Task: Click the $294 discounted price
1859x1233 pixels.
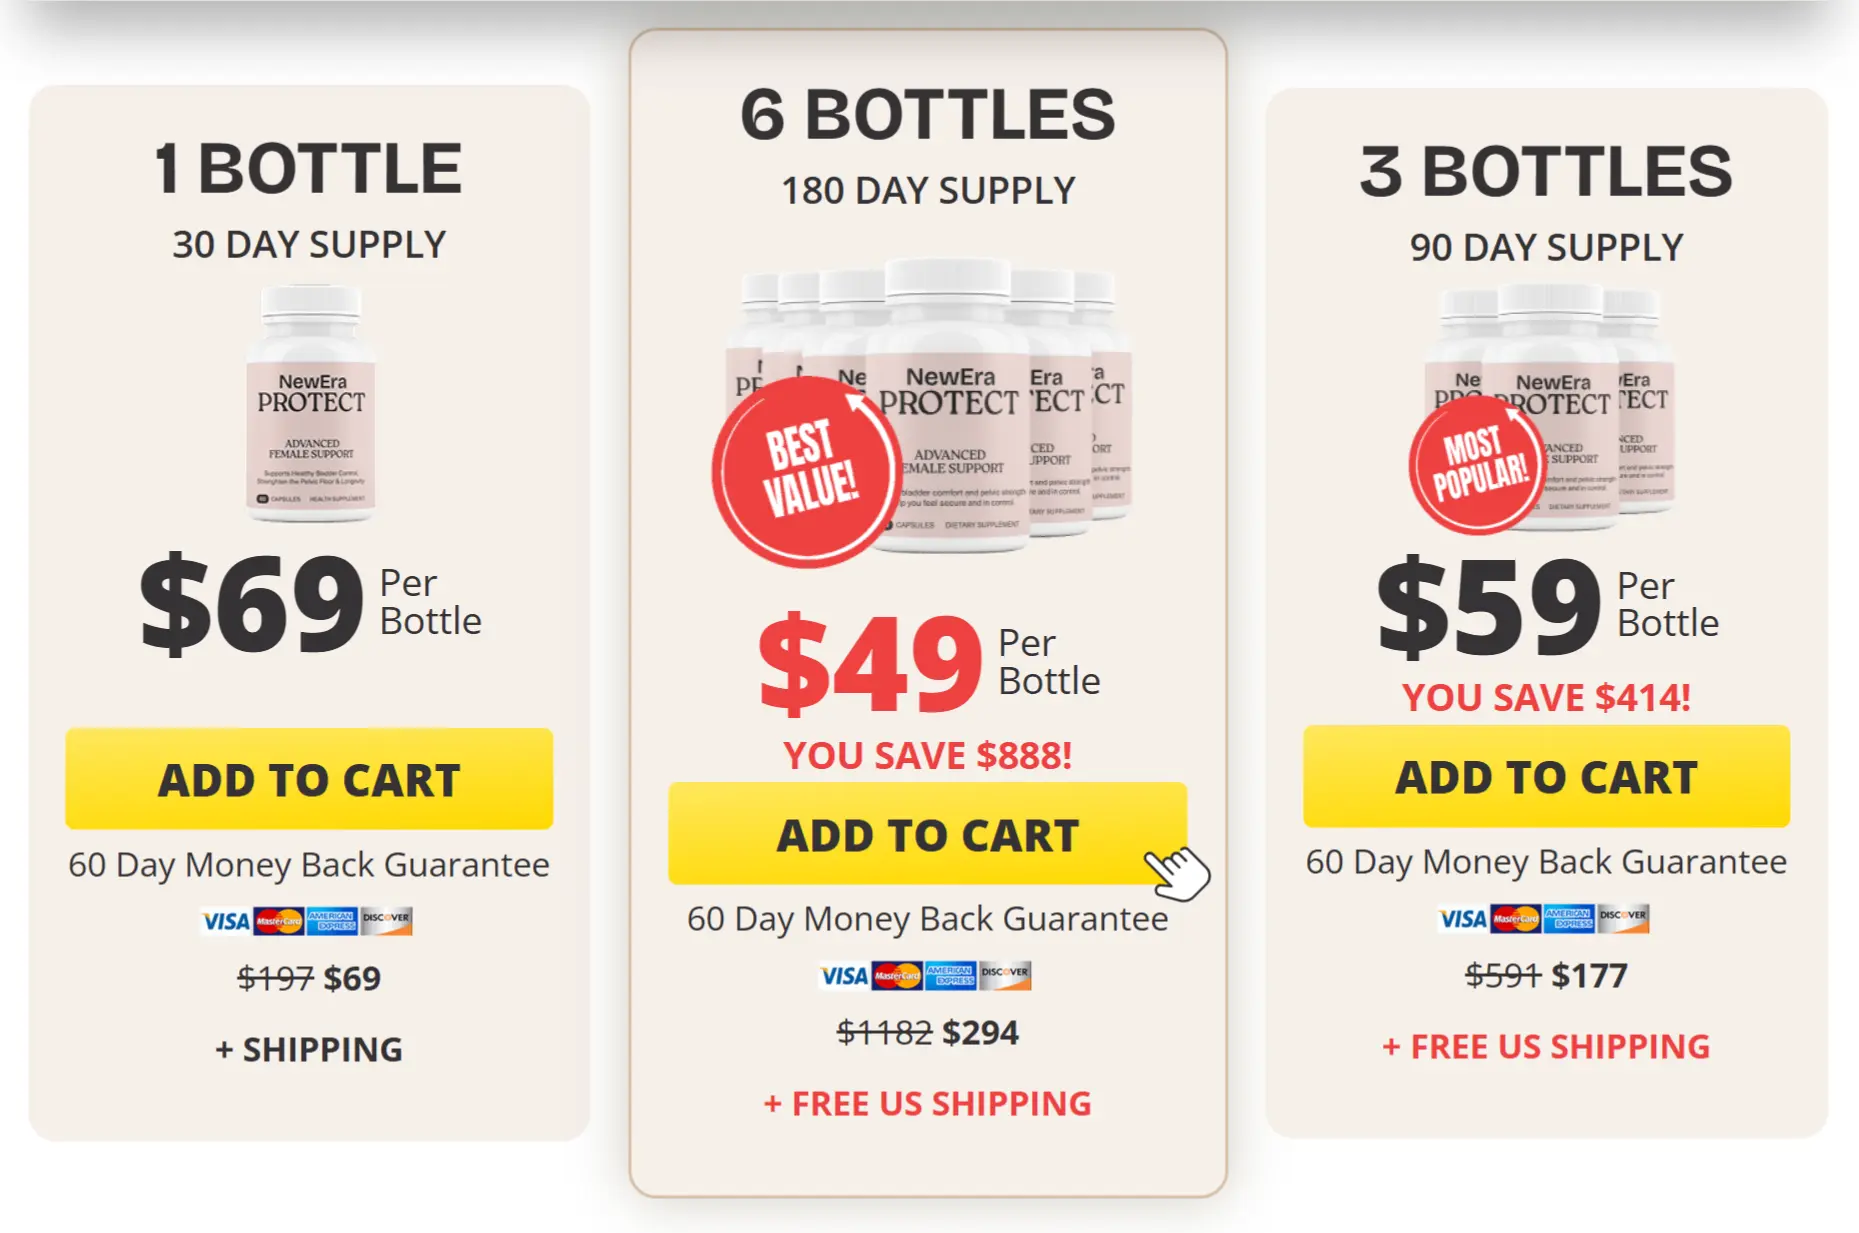Action: click(982, 1032)
